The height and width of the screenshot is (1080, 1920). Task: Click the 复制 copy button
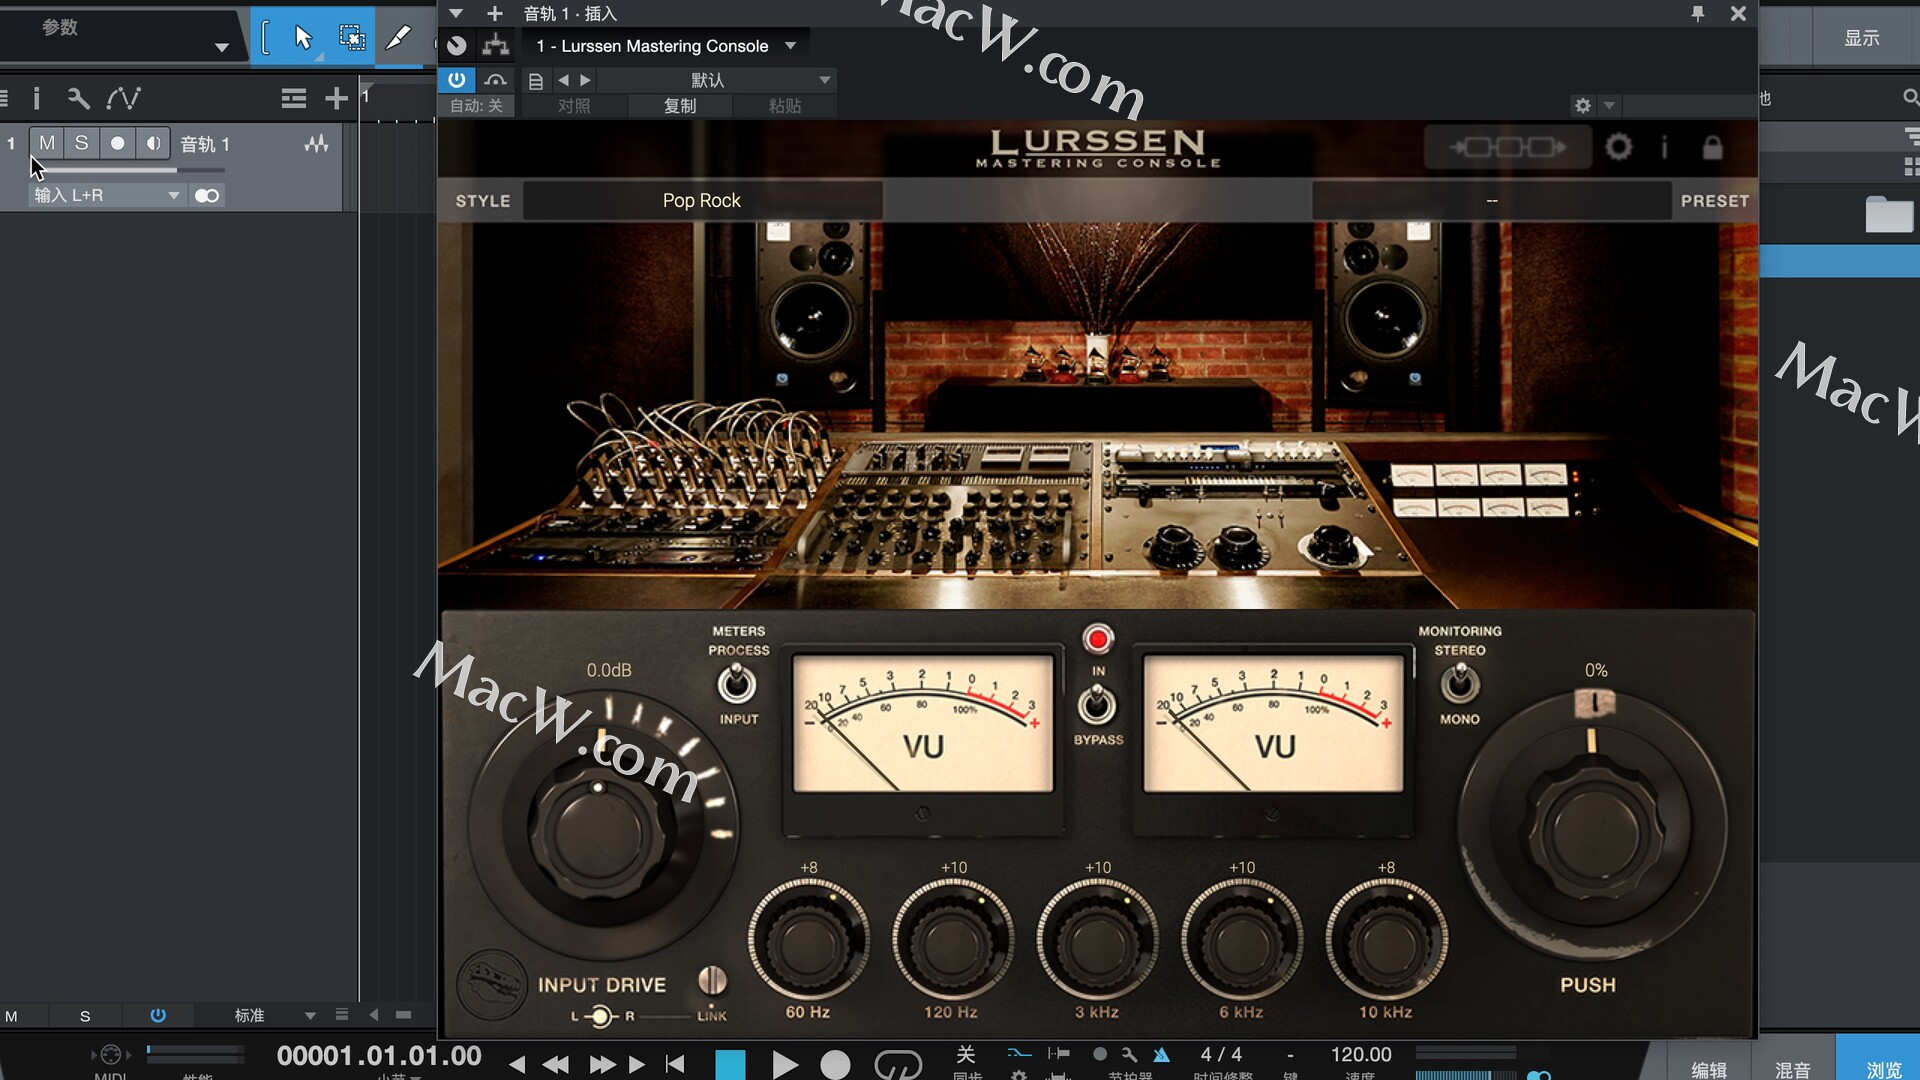(680, 106)
